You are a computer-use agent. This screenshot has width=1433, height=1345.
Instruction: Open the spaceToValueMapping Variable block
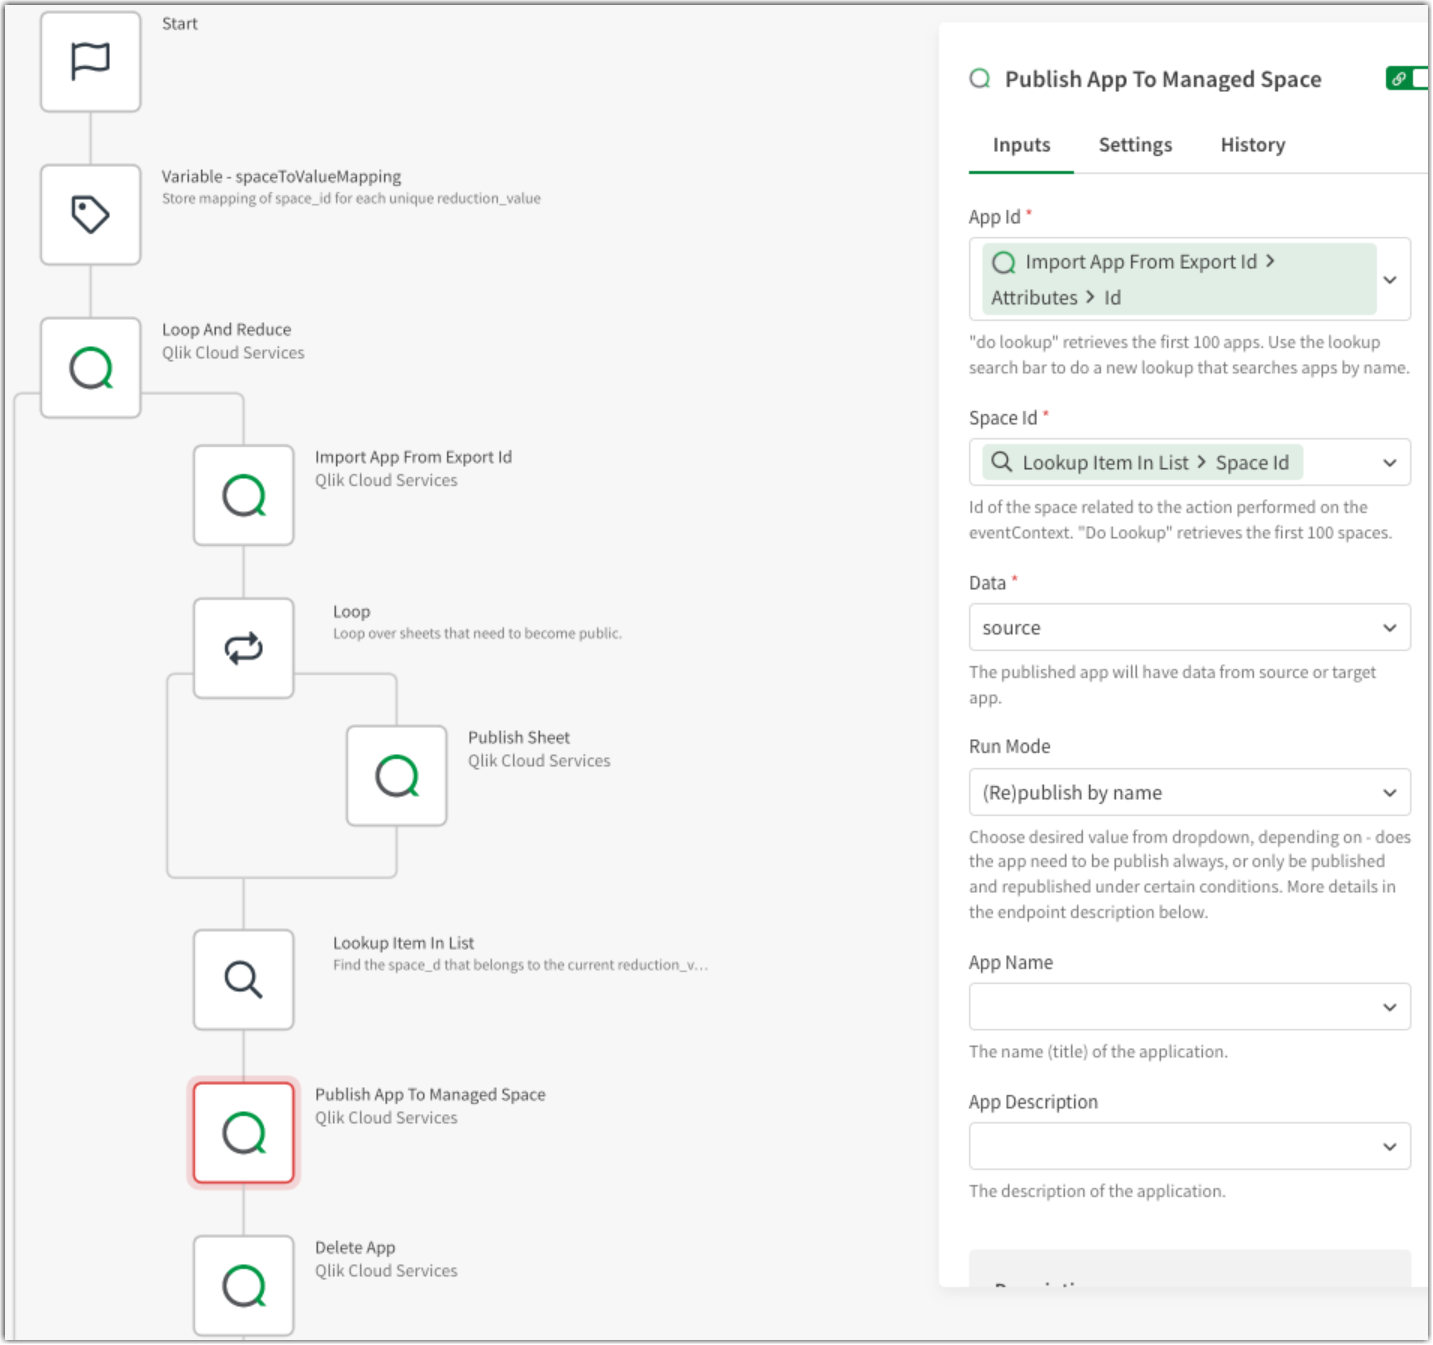90,214
